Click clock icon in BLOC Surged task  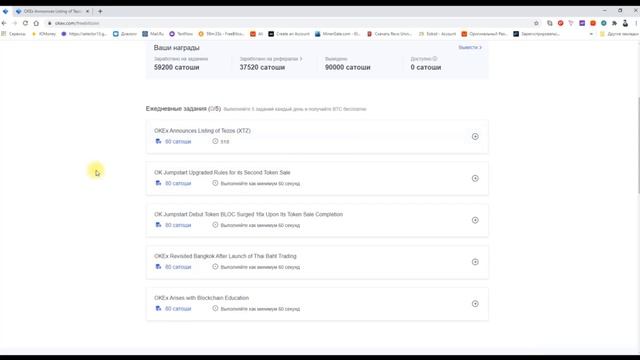pos(215,225)
